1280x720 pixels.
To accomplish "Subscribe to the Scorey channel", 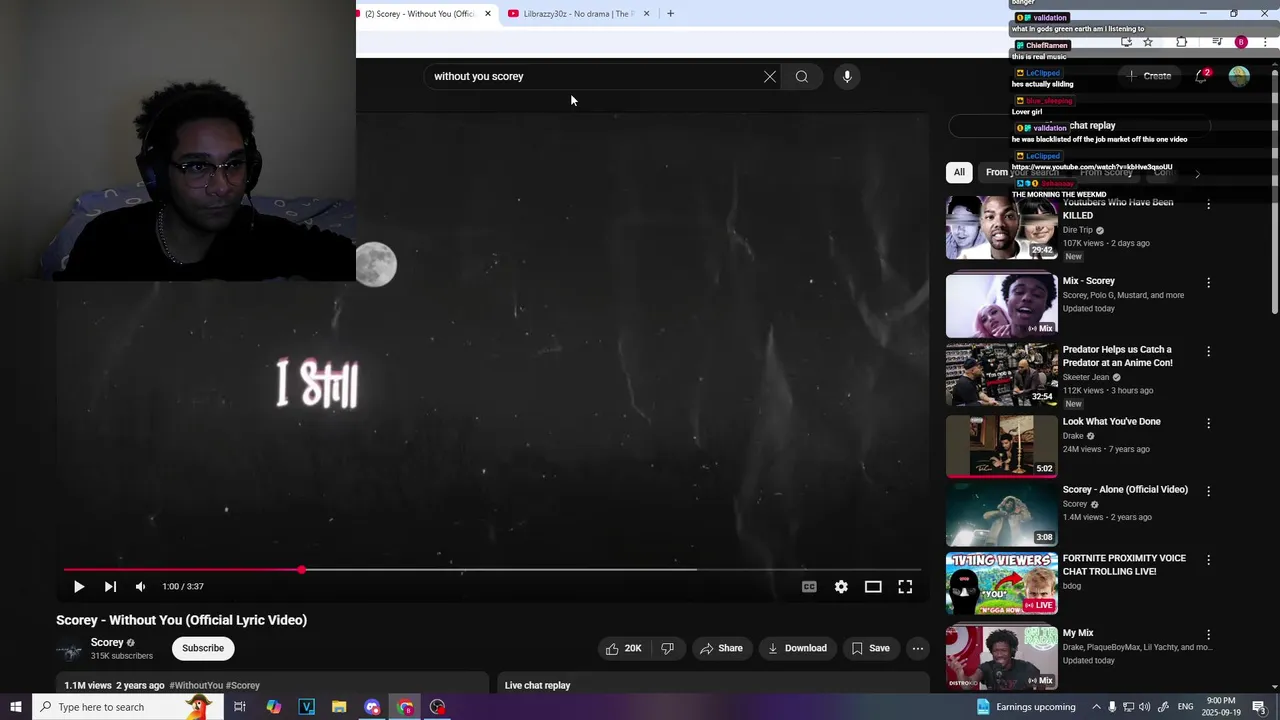I will 203,648.
